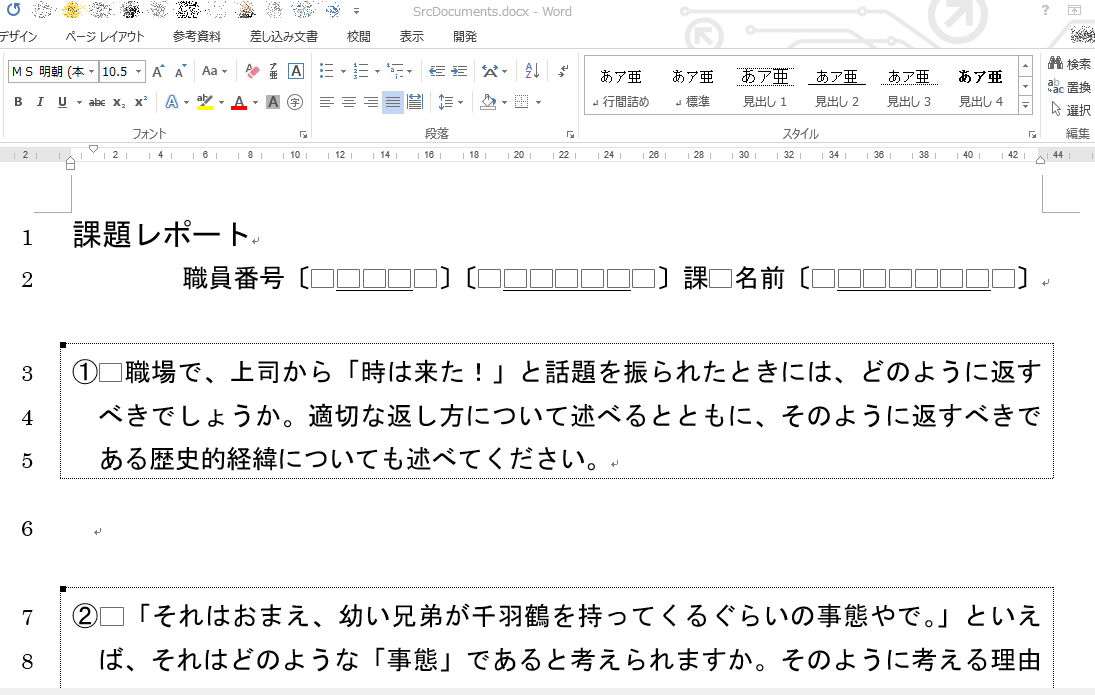
Task: Switch to the 校閲 ribbon tab
Action: point(358,36)
